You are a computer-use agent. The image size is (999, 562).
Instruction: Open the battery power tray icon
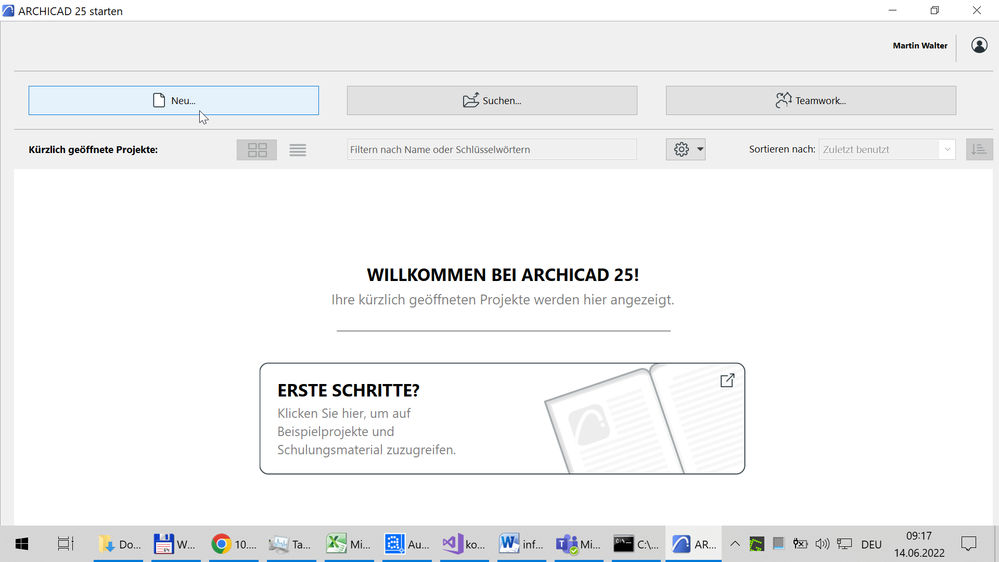[800, 544]
